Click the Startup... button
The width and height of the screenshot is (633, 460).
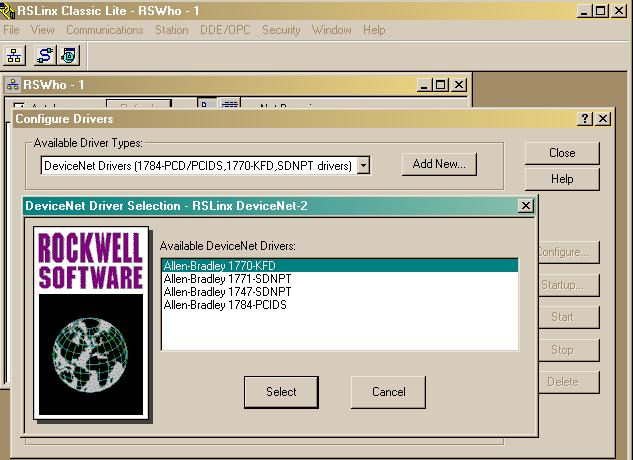click(x=568, y=285)
